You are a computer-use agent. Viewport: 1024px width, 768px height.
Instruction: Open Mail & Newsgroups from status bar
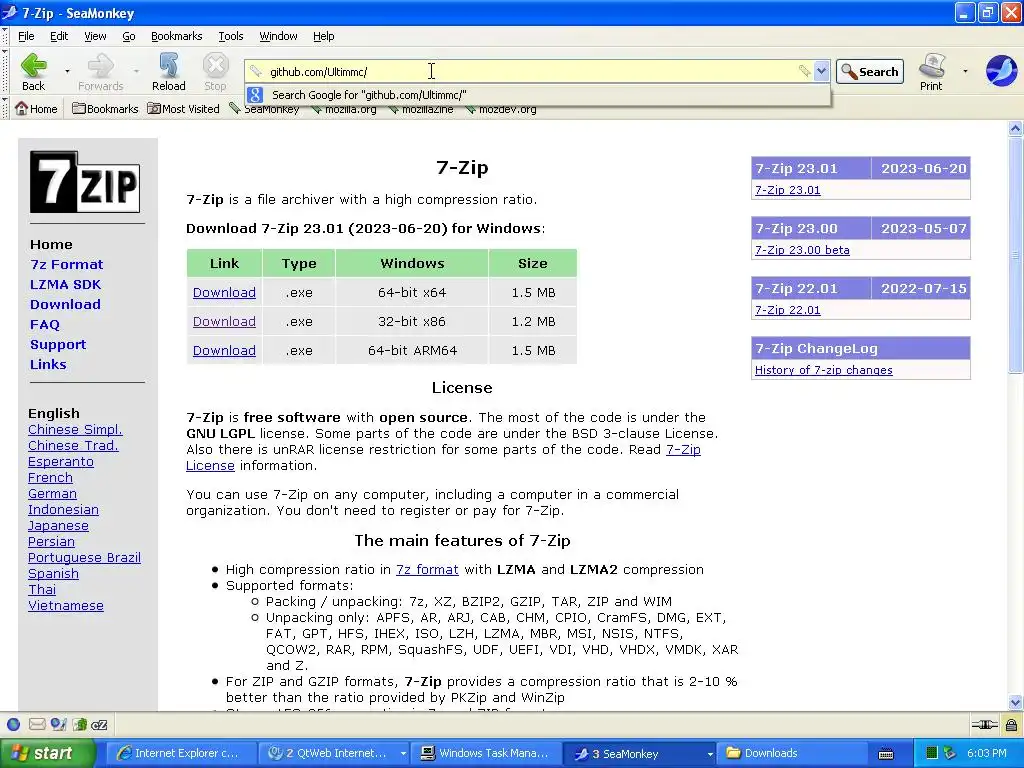[37, 724]
